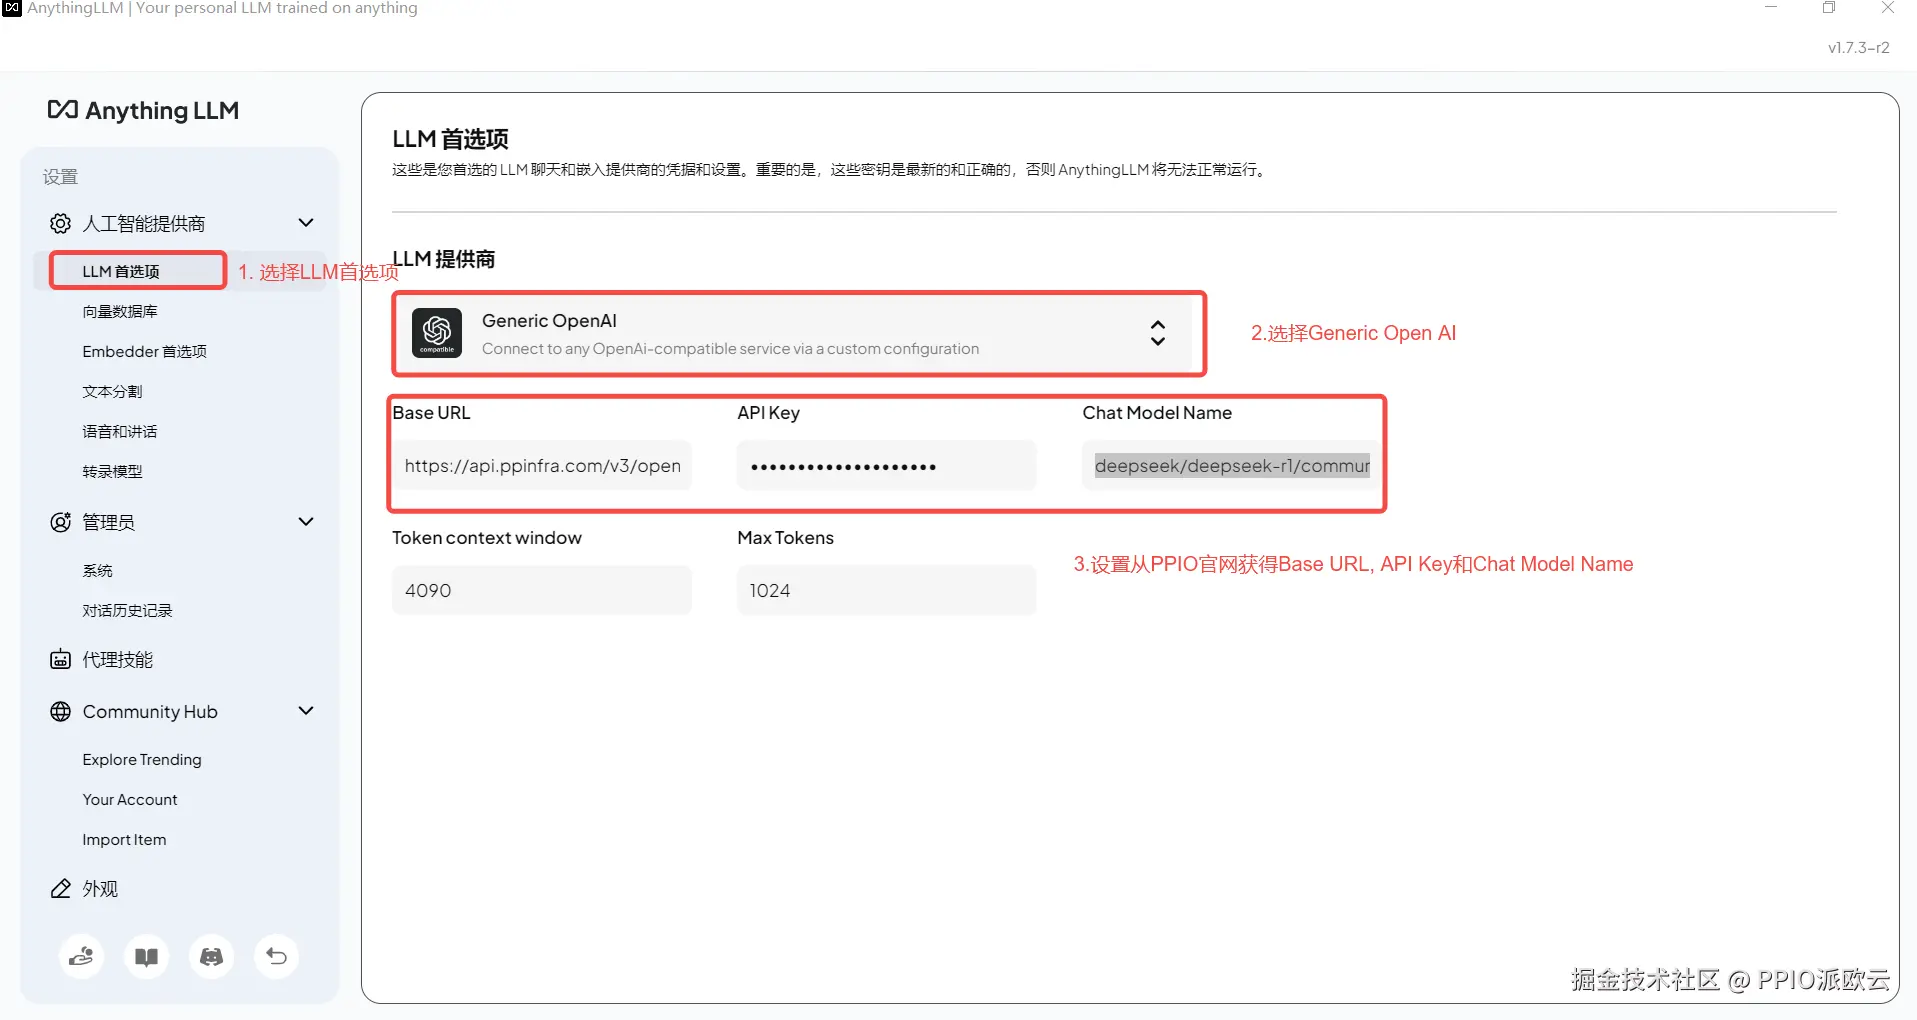Focus the Chat Model Name field
The height and width of the screenshot is (1020, 1917).
pyautogui.click(x=1230, y=465)
